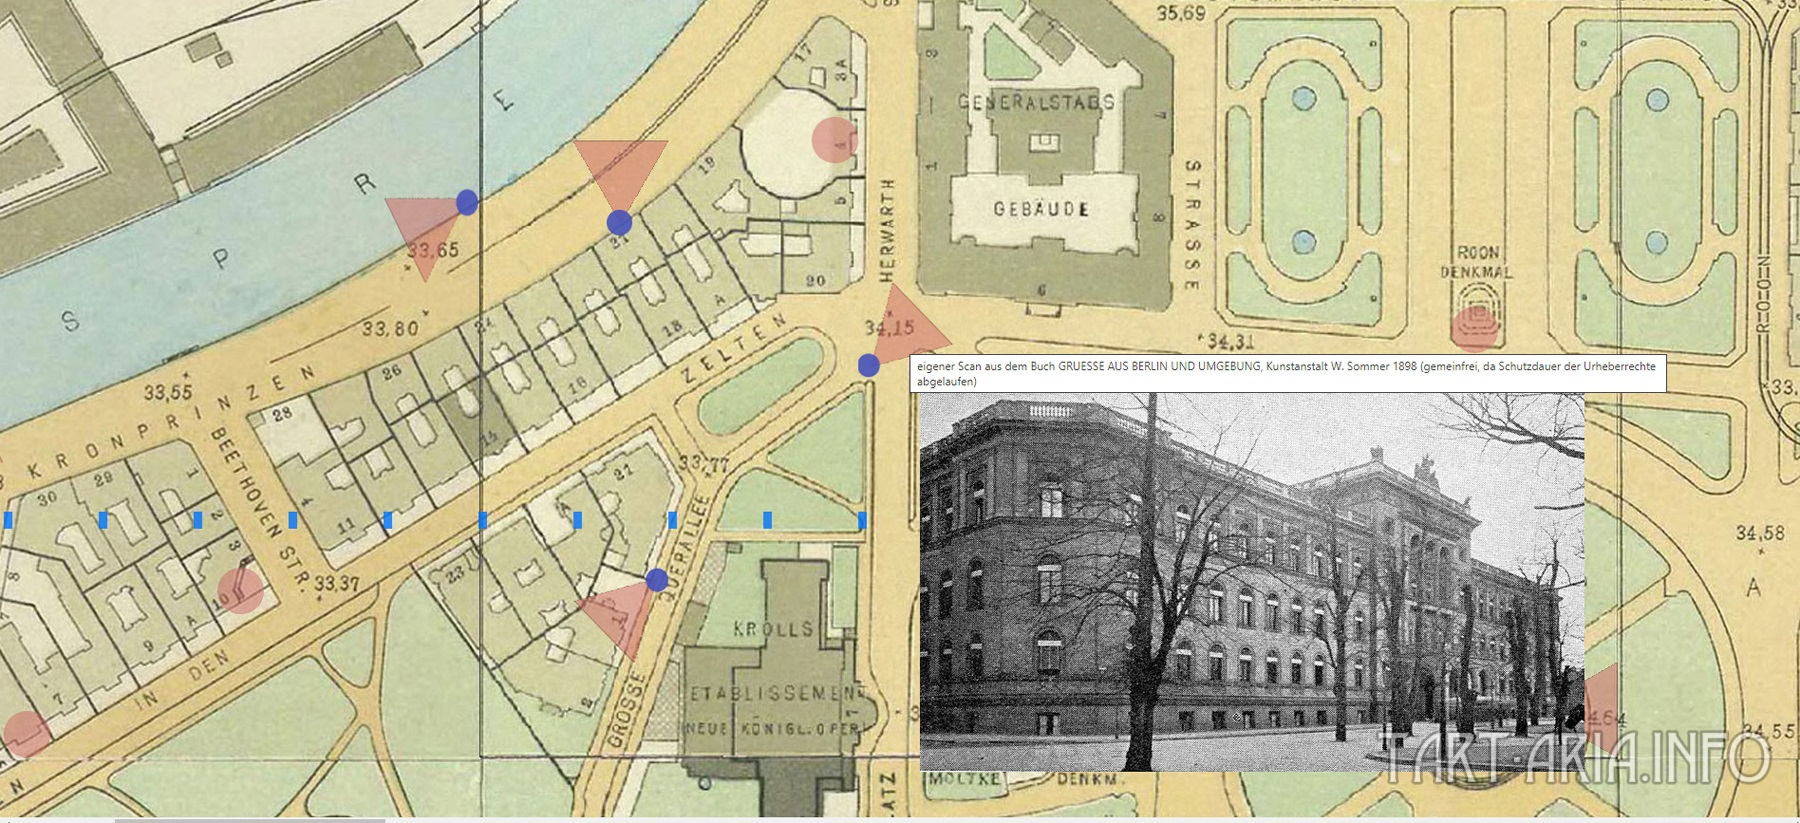This screenshot has width=1800, height=823.
Task: Select the blue viewpoint dot beside elevation 33,65
Action: (467, 202)
